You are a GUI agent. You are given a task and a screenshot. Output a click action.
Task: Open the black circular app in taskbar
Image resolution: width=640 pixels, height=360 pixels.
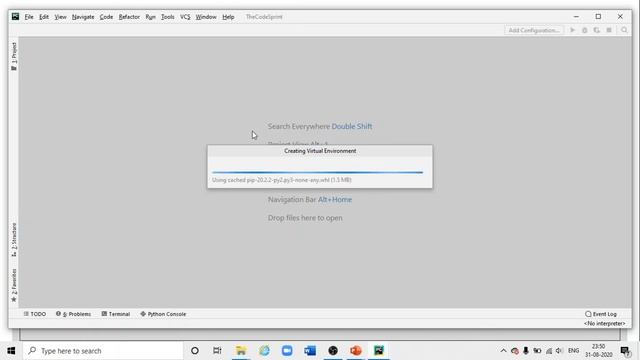point(333,351)
